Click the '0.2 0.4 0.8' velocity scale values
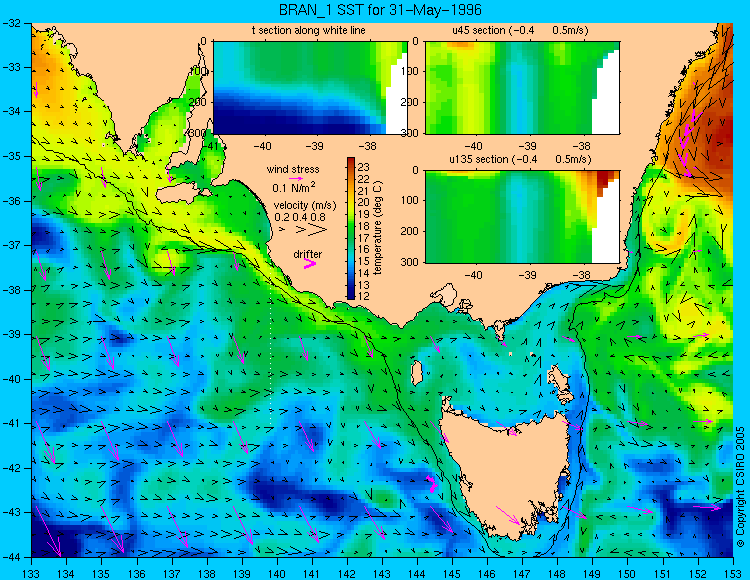The height and width of the screenshot is (580, 750). (x=299, y=217)
